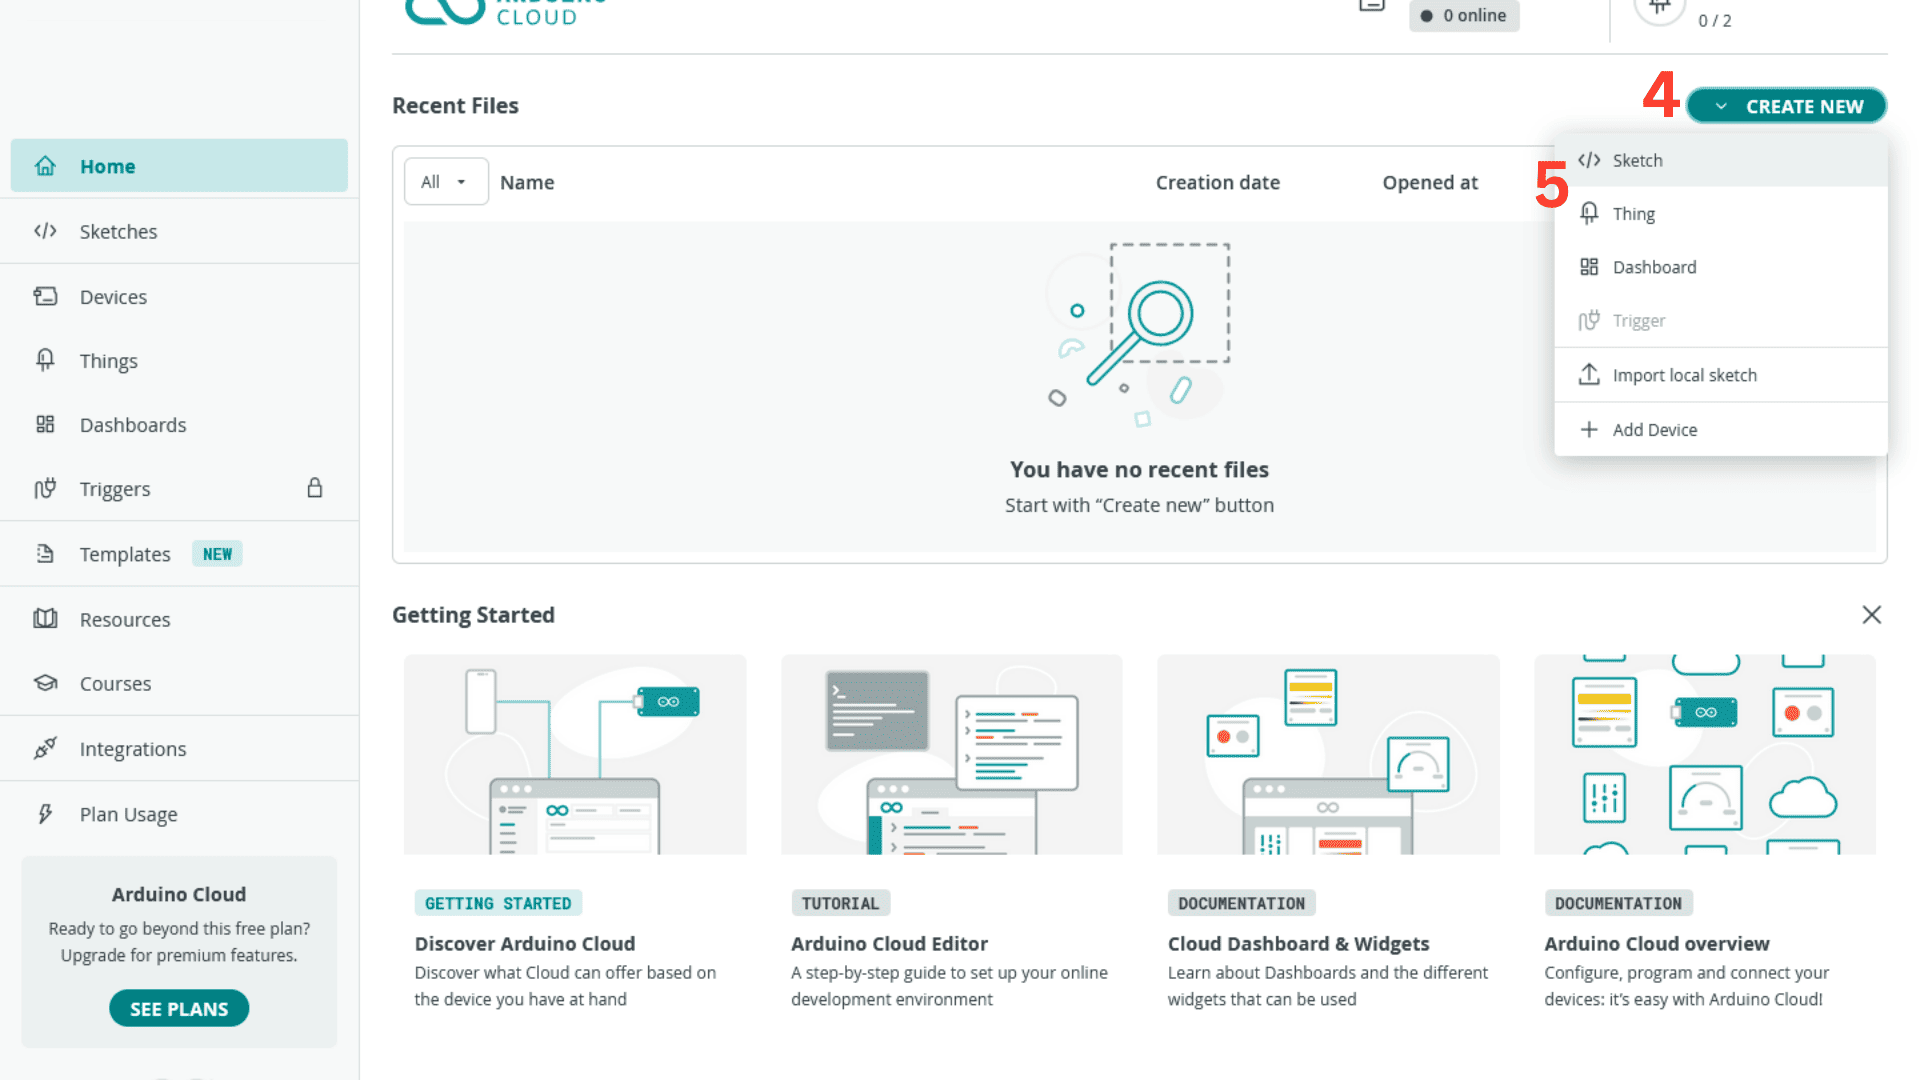Click the Resources book icon in sidebar
This screenshot has height=1080, width=1920.
coord(45,618)
